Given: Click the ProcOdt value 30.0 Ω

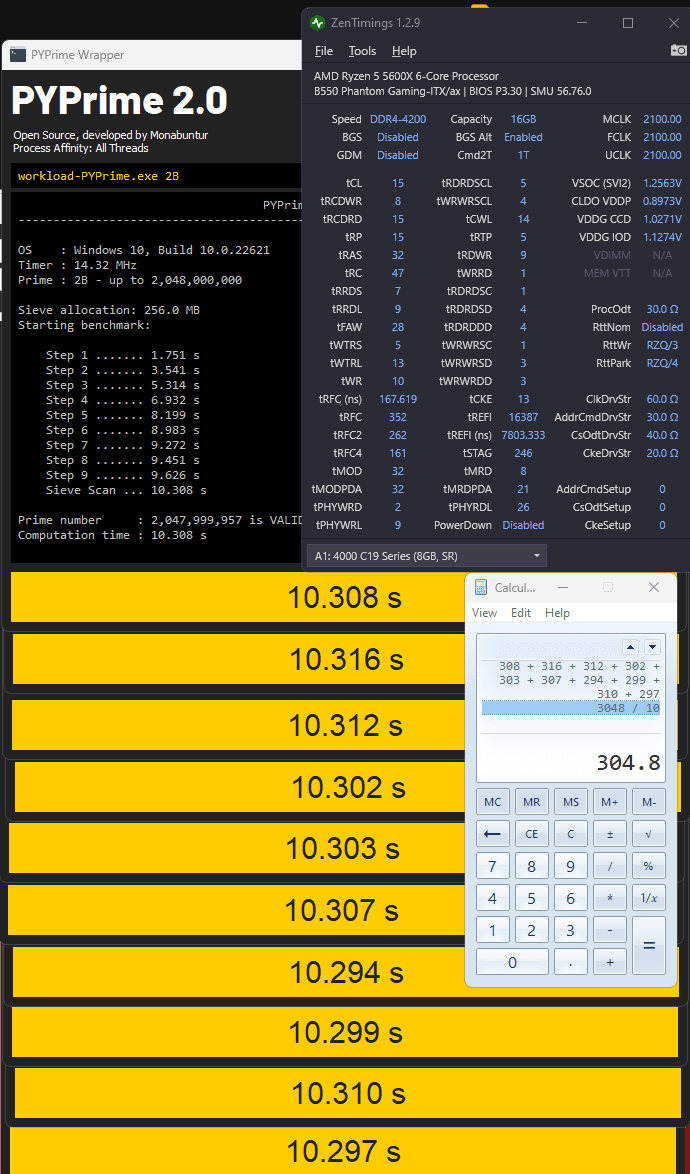Looking at the screenshot, I should [663, 309].
